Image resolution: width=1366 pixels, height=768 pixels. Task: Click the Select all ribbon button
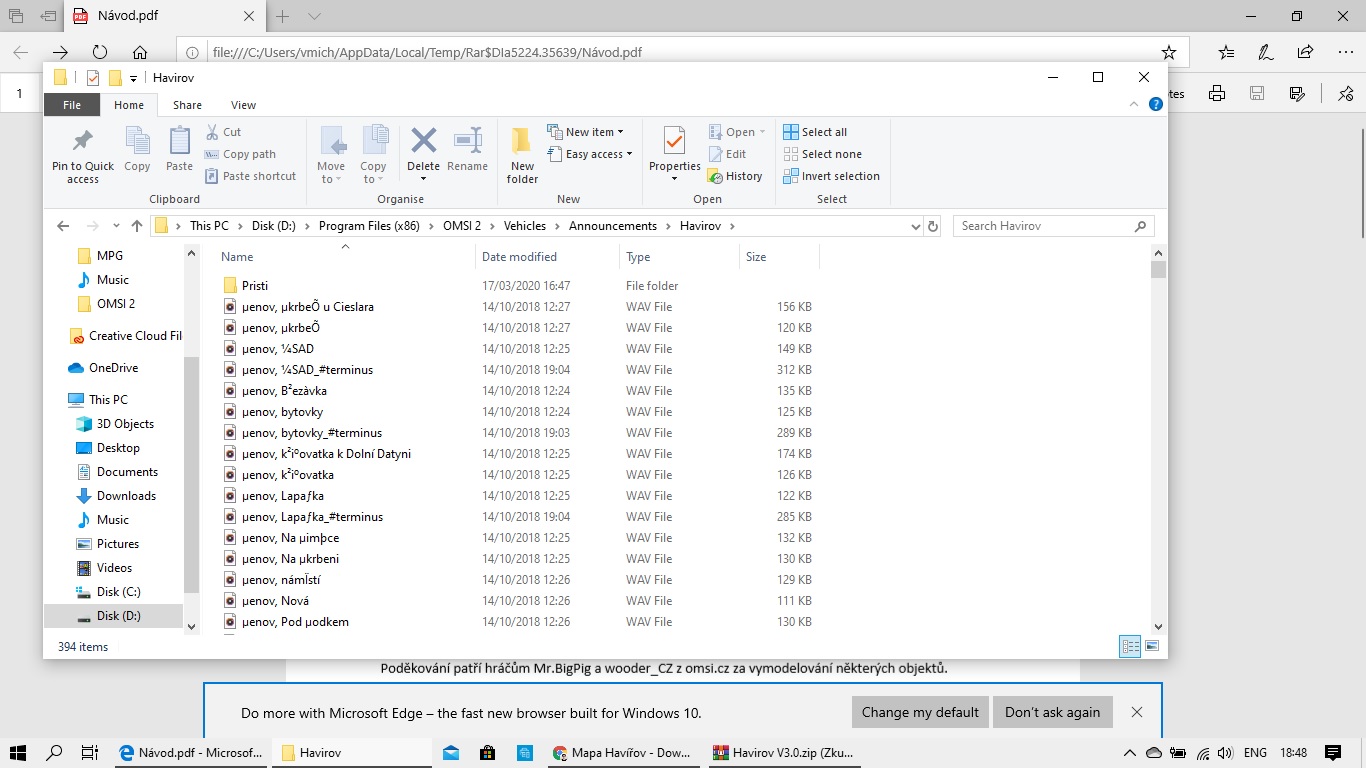pos(815,132)
